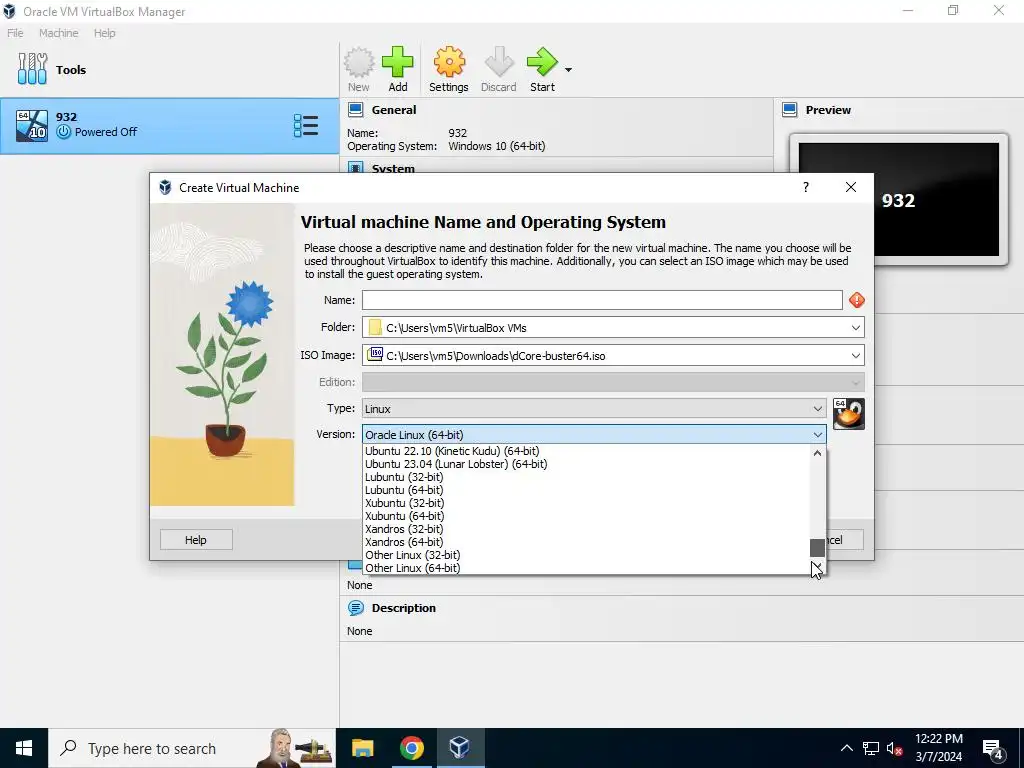
Task: Open the notification center icon
Action: (x=993, y=748)
